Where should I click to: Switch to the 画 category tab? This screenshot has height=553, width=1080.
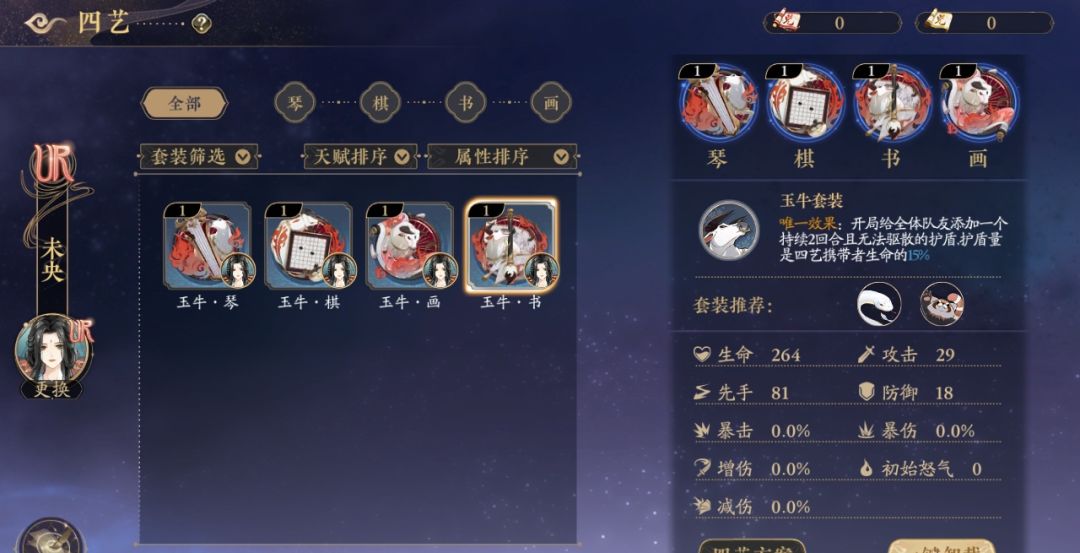click(551, 103)
